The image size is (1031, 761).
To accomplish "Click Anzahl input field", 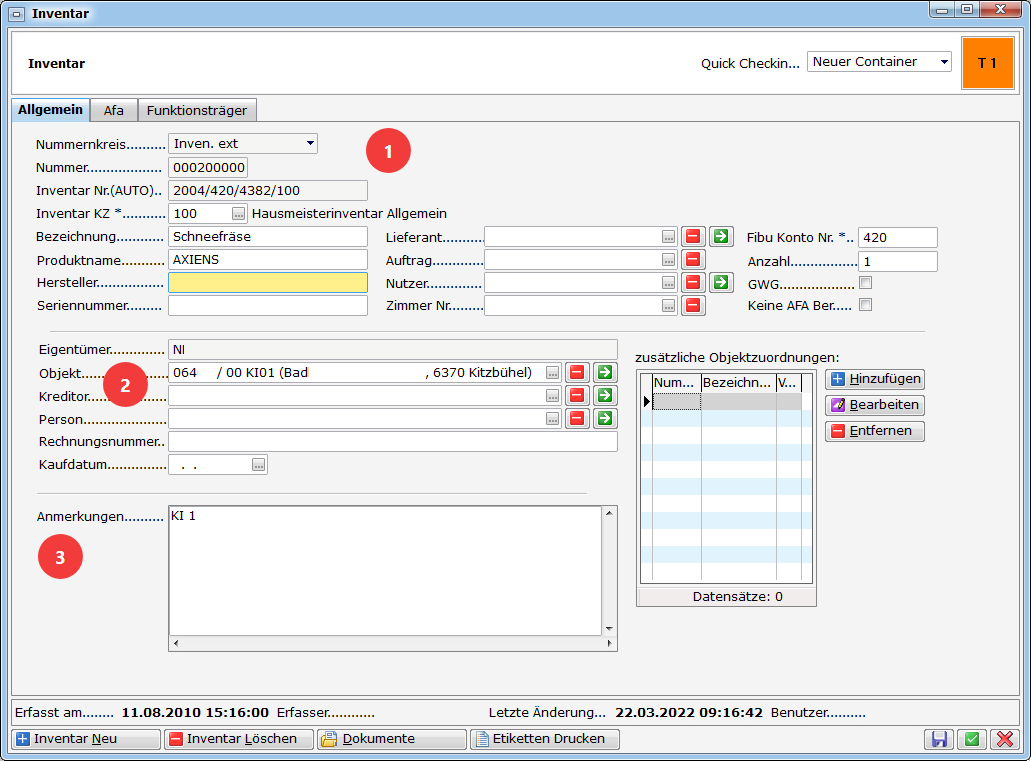I will point(898,262).
